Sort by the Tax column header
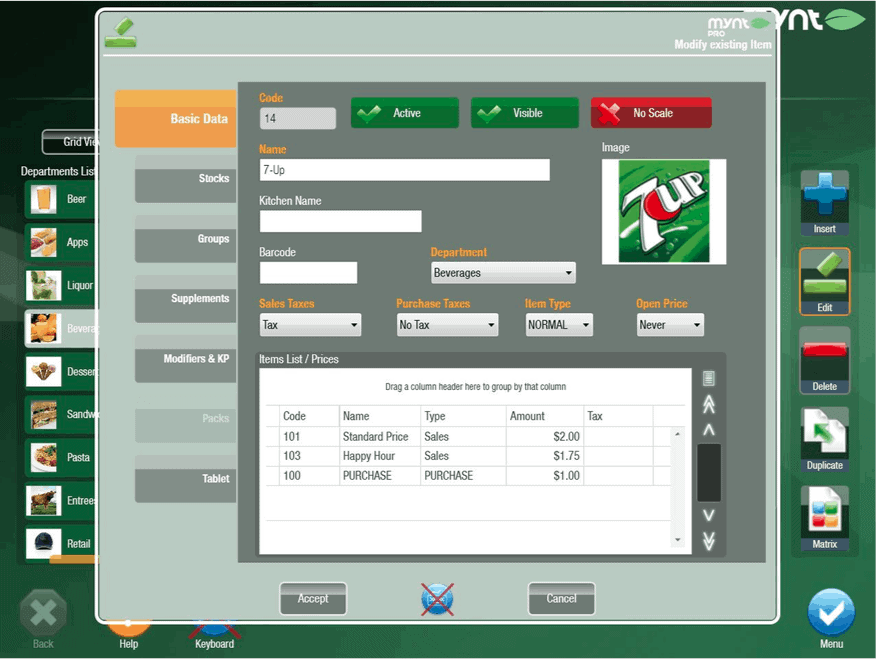The width and height of the screenshot is (876, 659). click(x=618, y=416)
